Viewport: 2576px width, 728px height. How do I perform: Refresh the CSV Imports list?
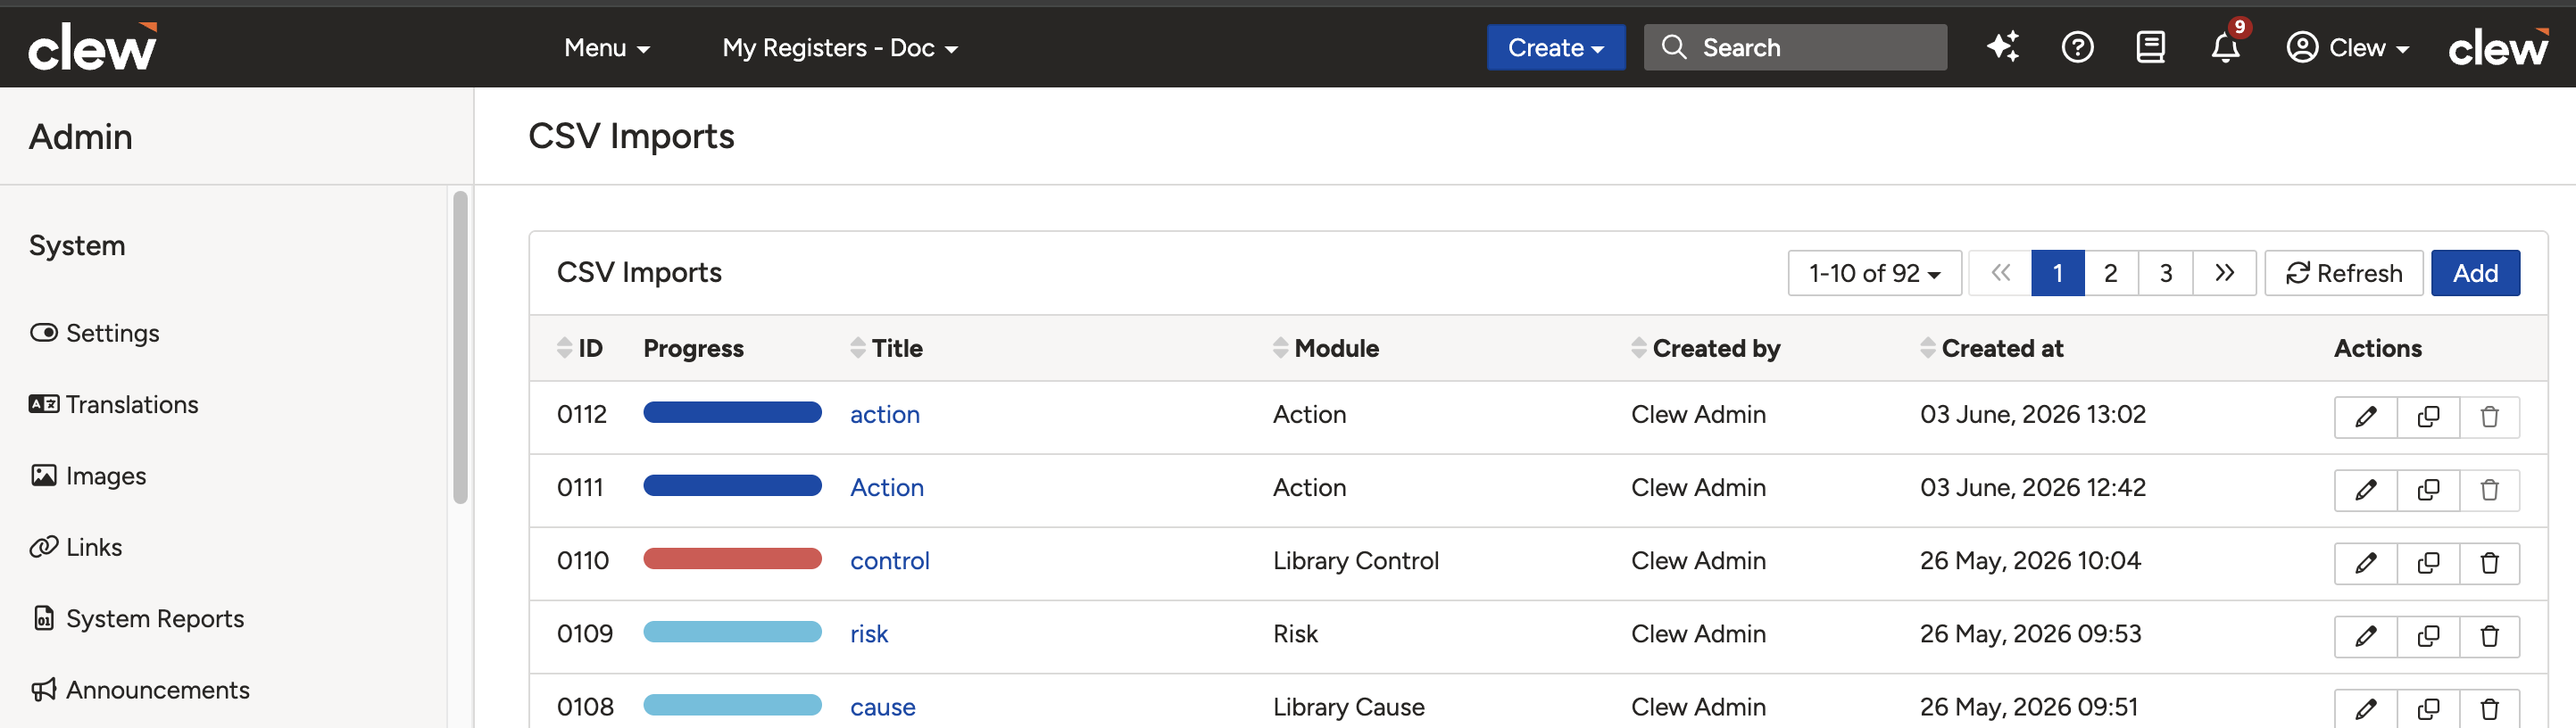coord(2344,273)
